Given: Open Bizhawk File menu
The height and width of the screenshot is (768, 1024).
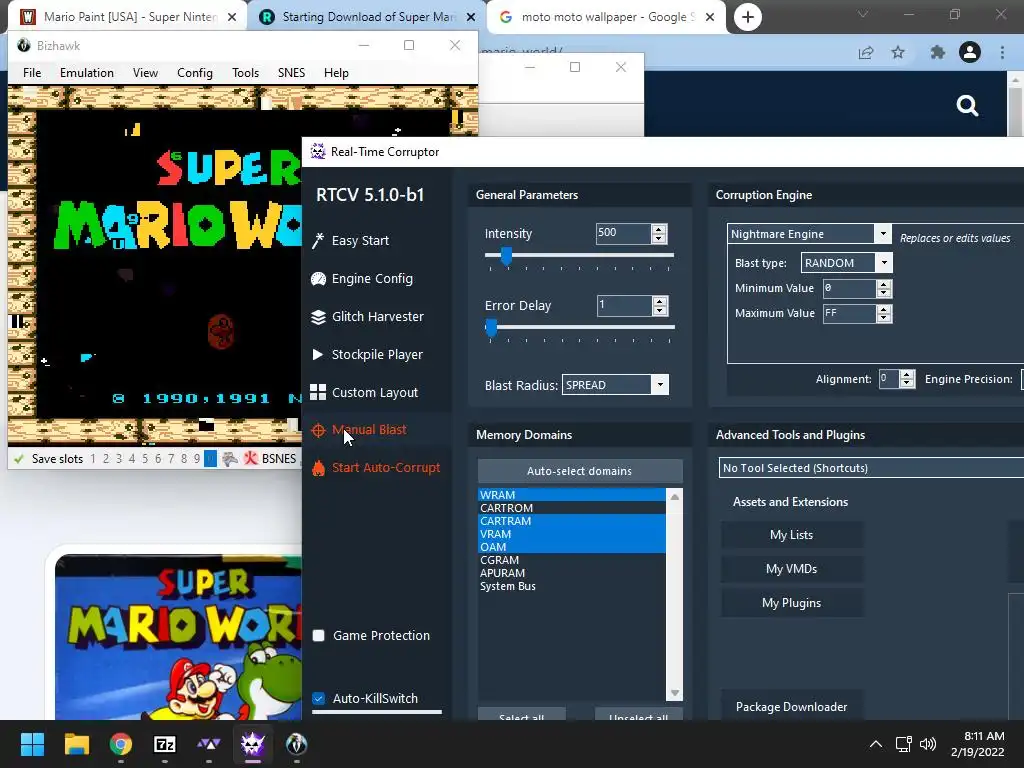Looking at the screenshot, I should point(32,72).
